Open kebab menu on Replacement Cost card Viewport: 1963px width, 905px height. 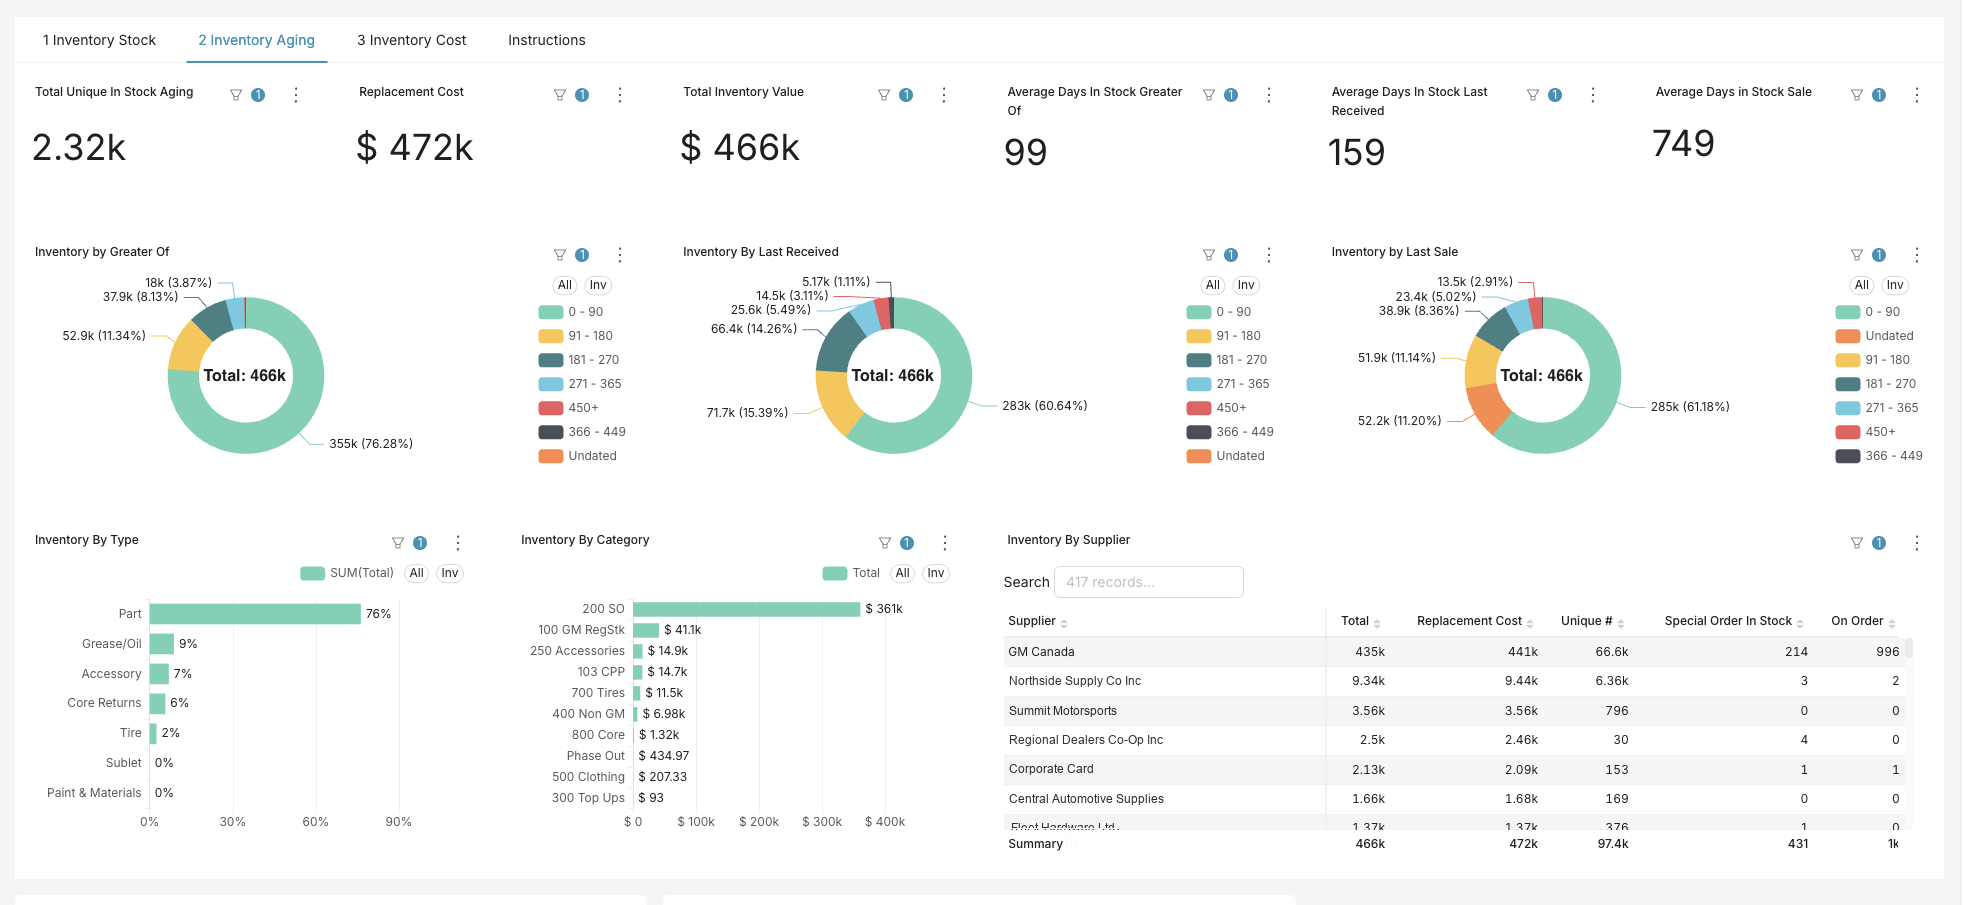pos(620,95)
